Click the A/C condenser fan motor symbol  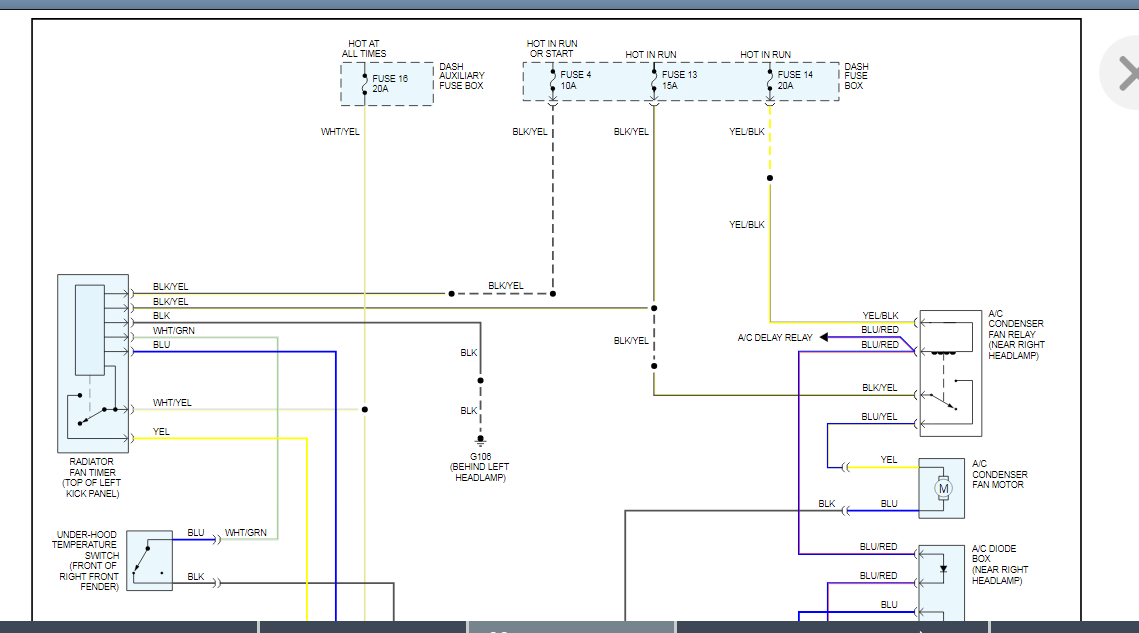click(x=942, y=489)
